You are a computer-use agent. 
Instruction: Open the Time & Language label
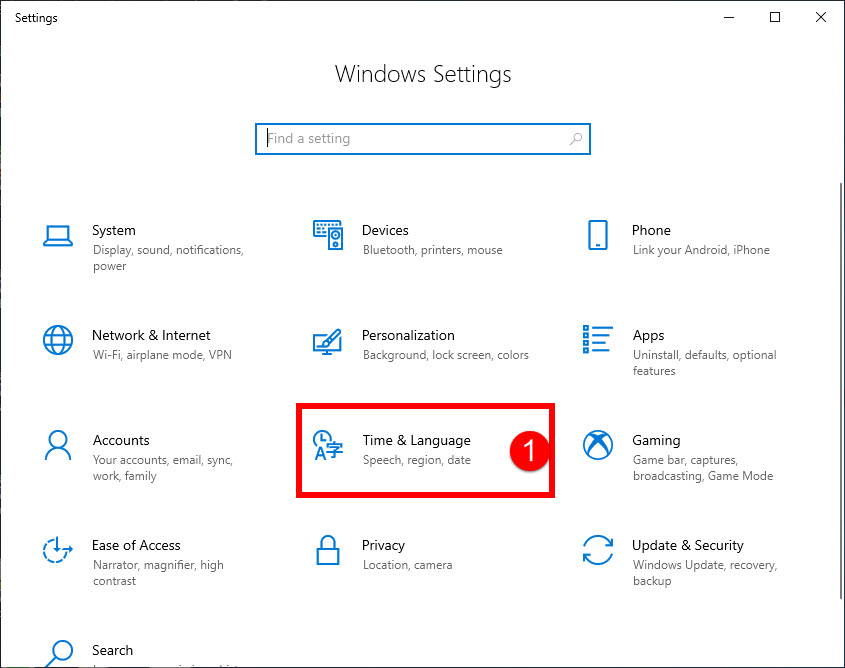tap(417, 441)
